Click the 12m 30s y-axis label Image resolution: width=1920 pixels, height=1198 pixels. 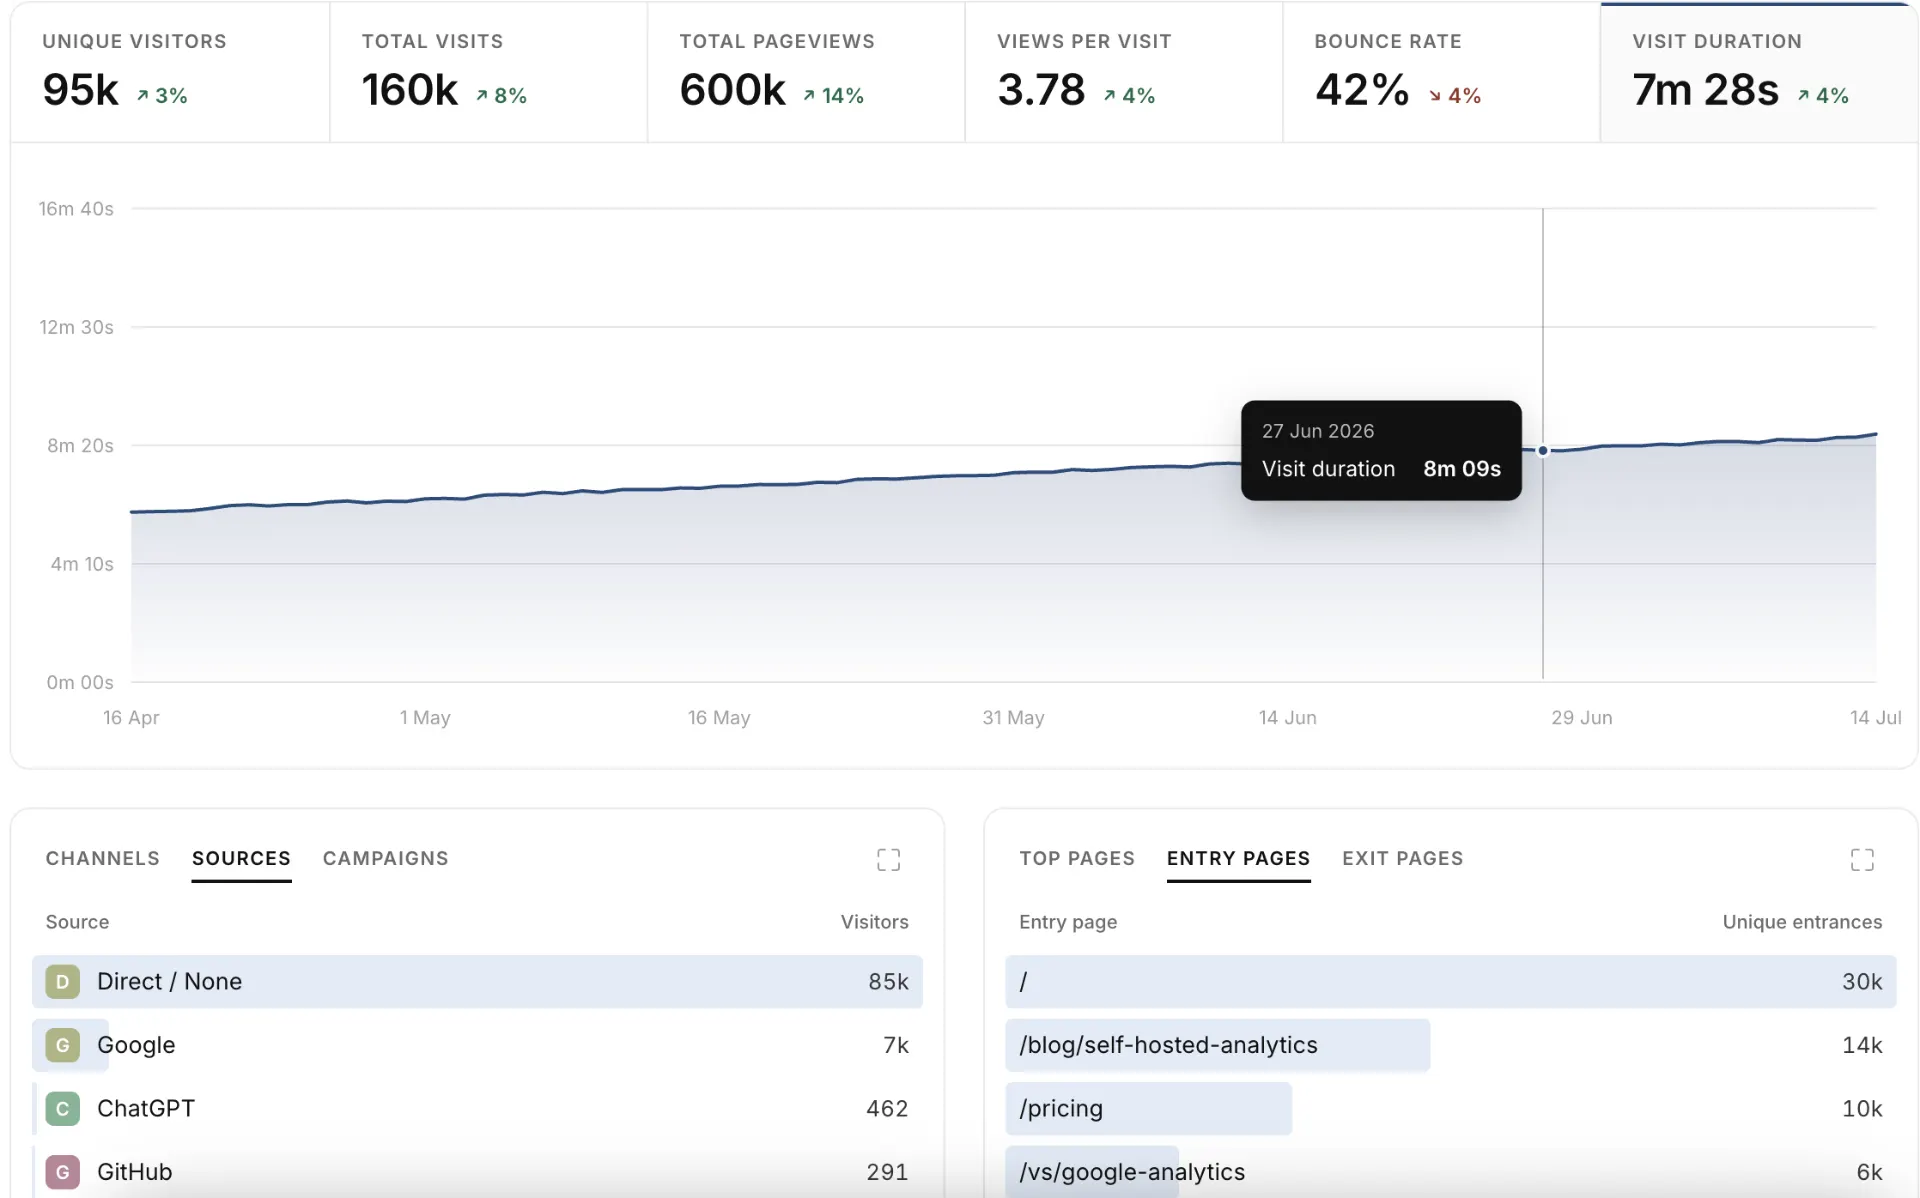pos(76,327)
